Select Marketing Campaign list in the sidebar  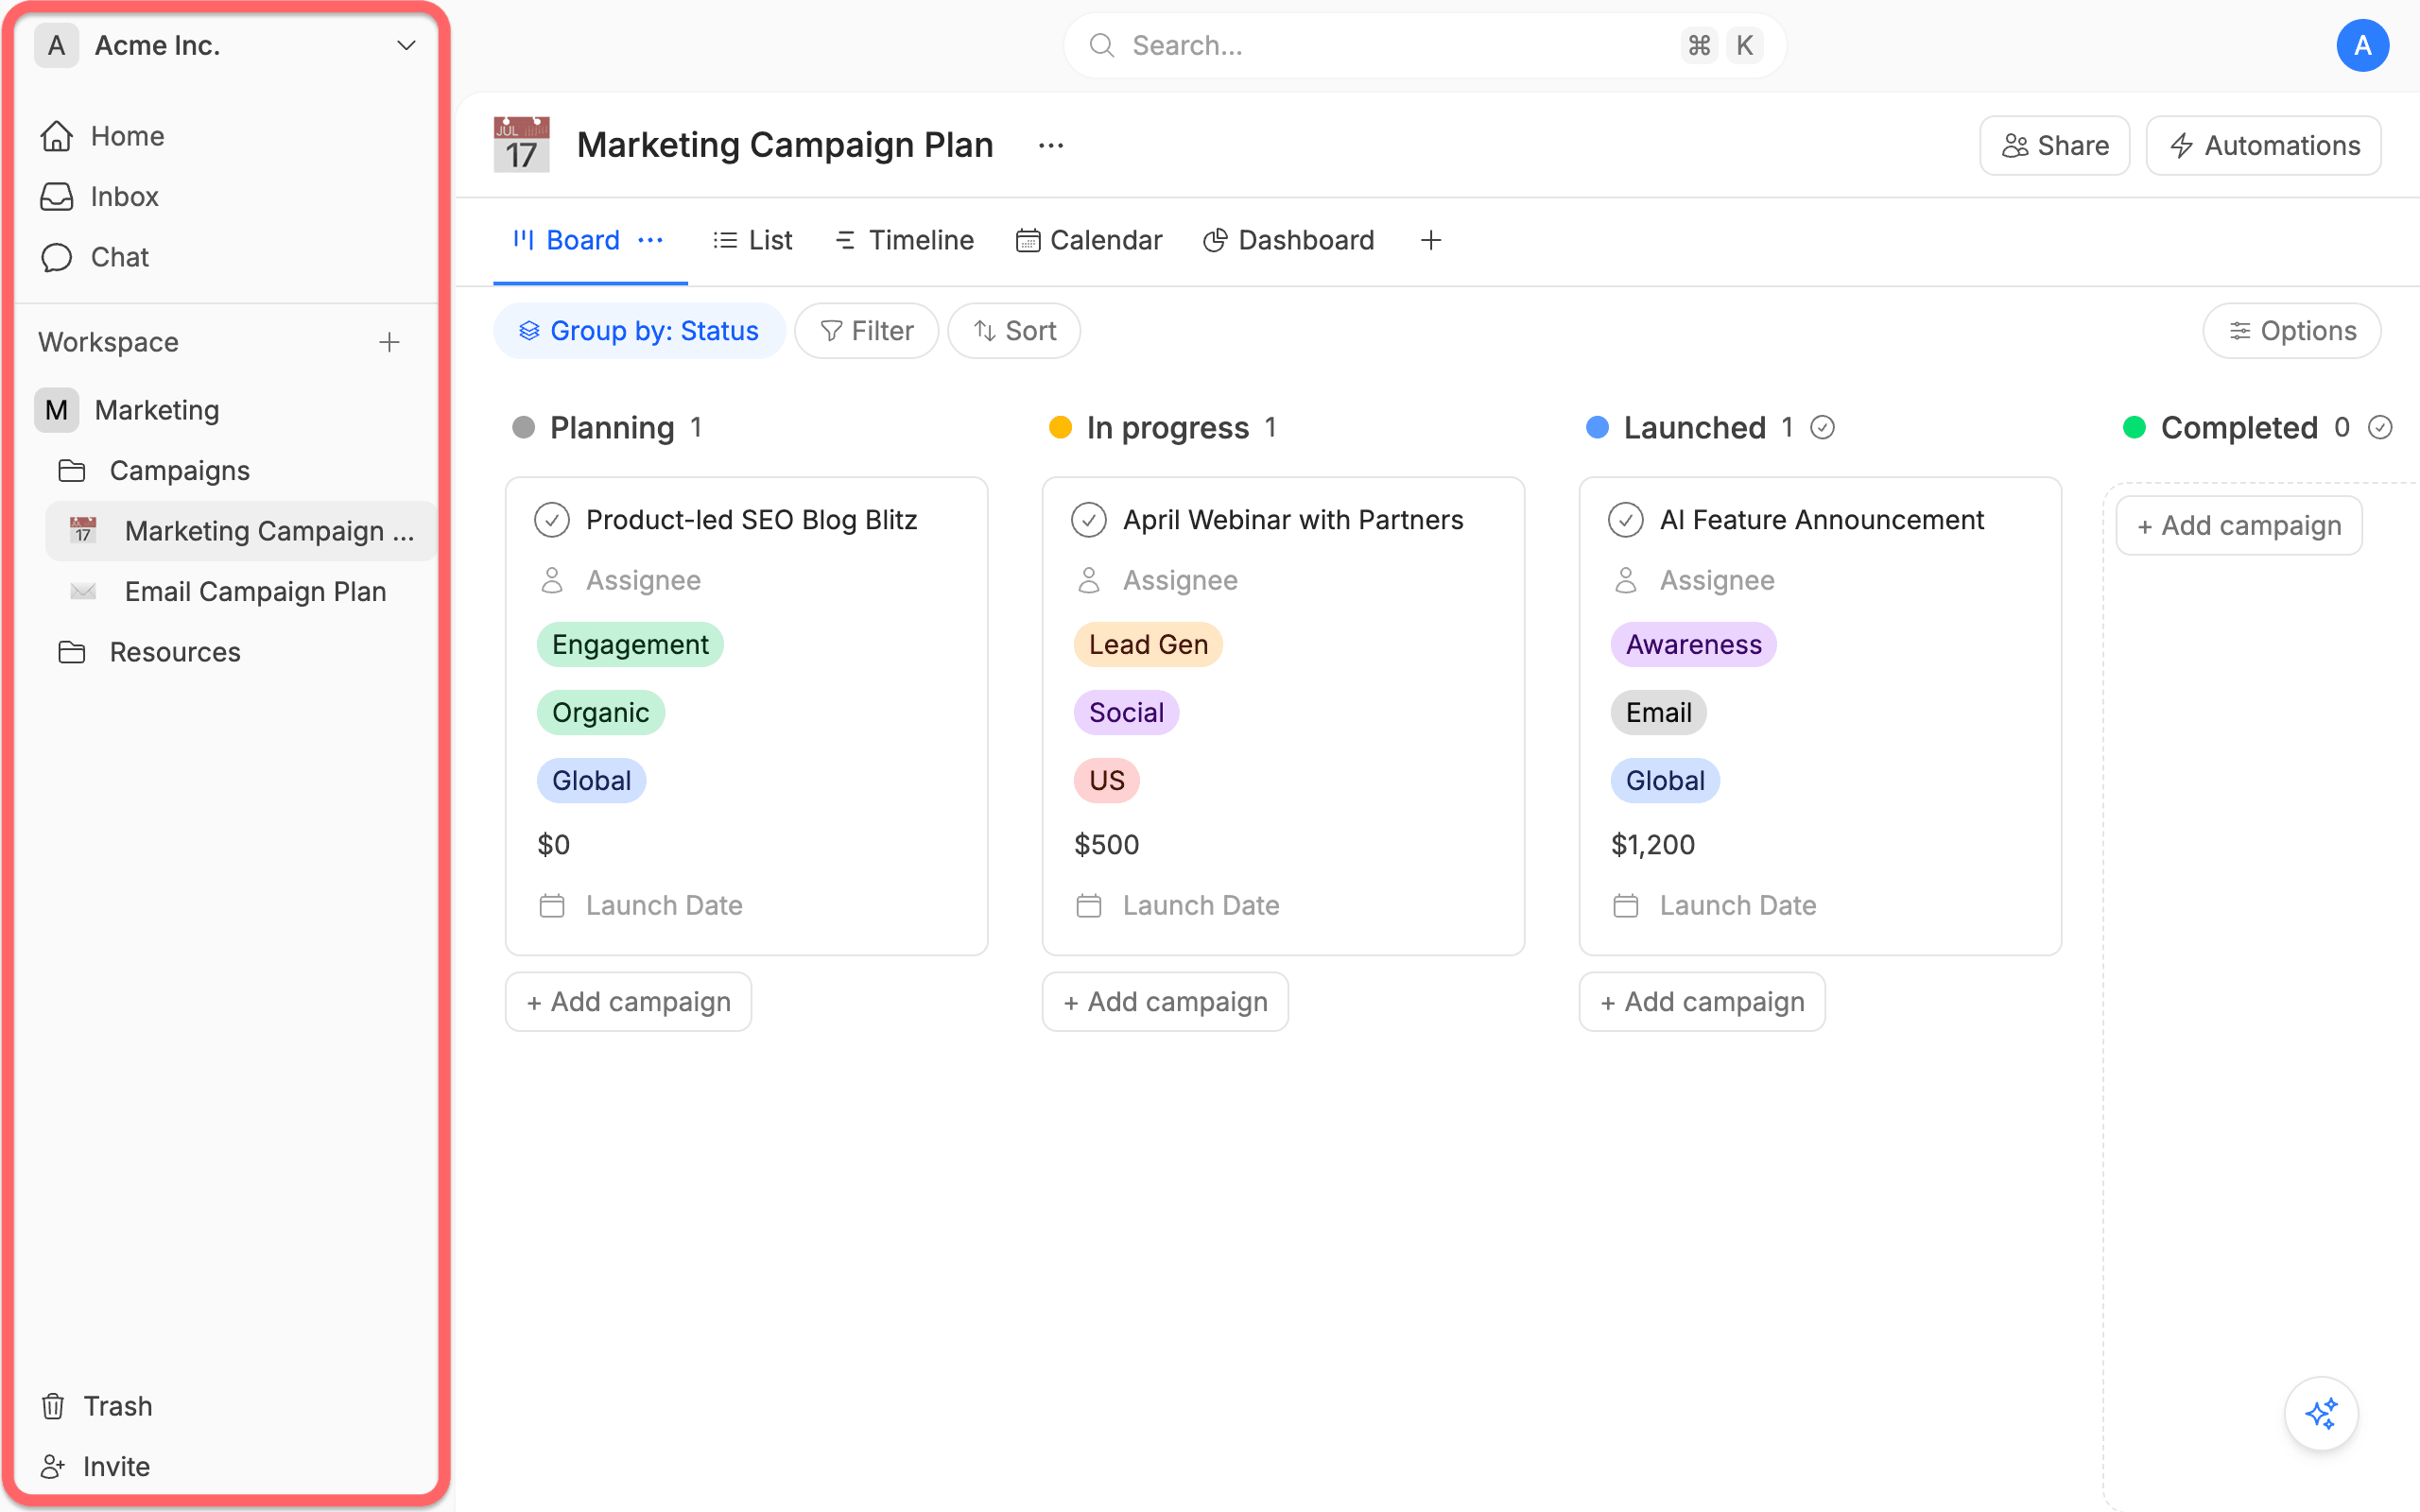240,531
